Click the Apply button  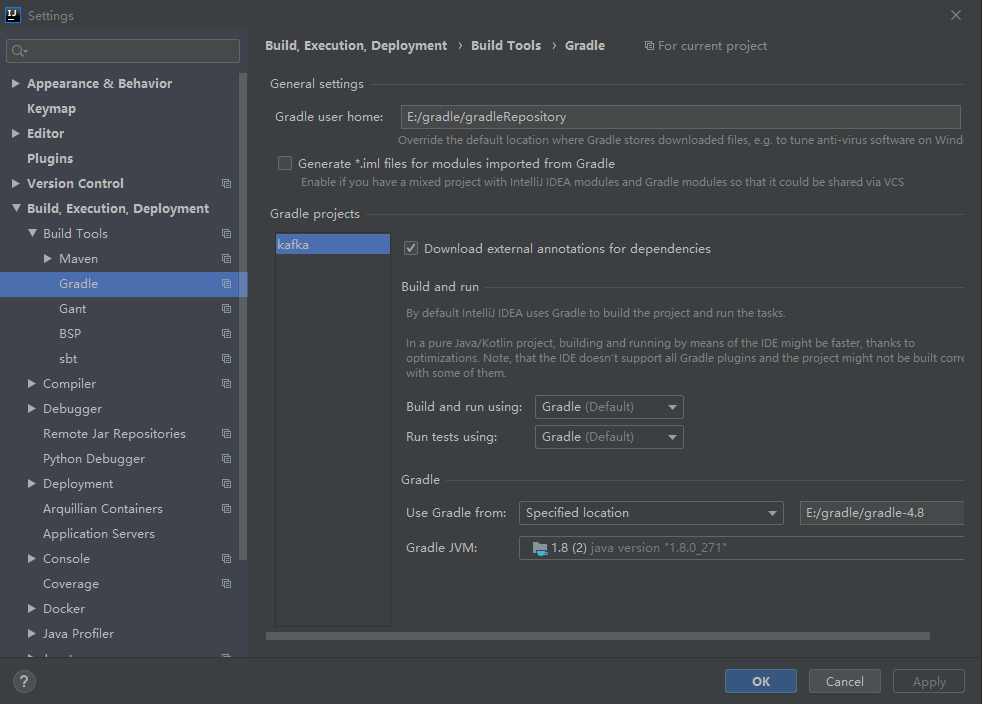coord(929,681)
